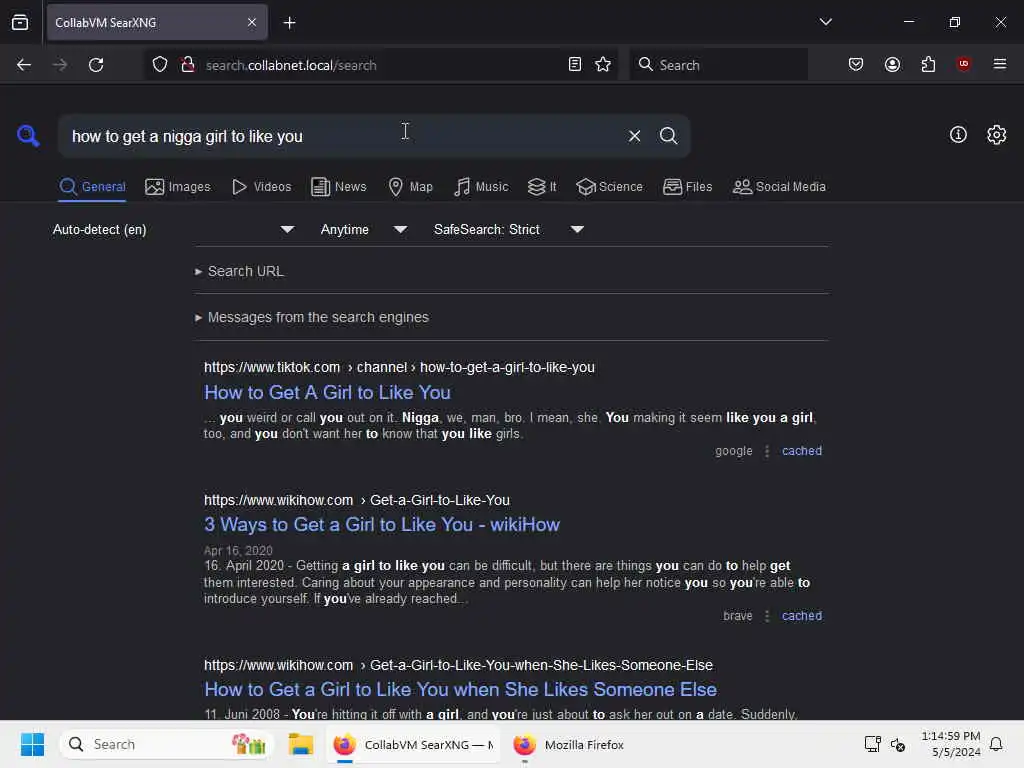Click the Firefox View icon in tab bar

coord(20,23)
